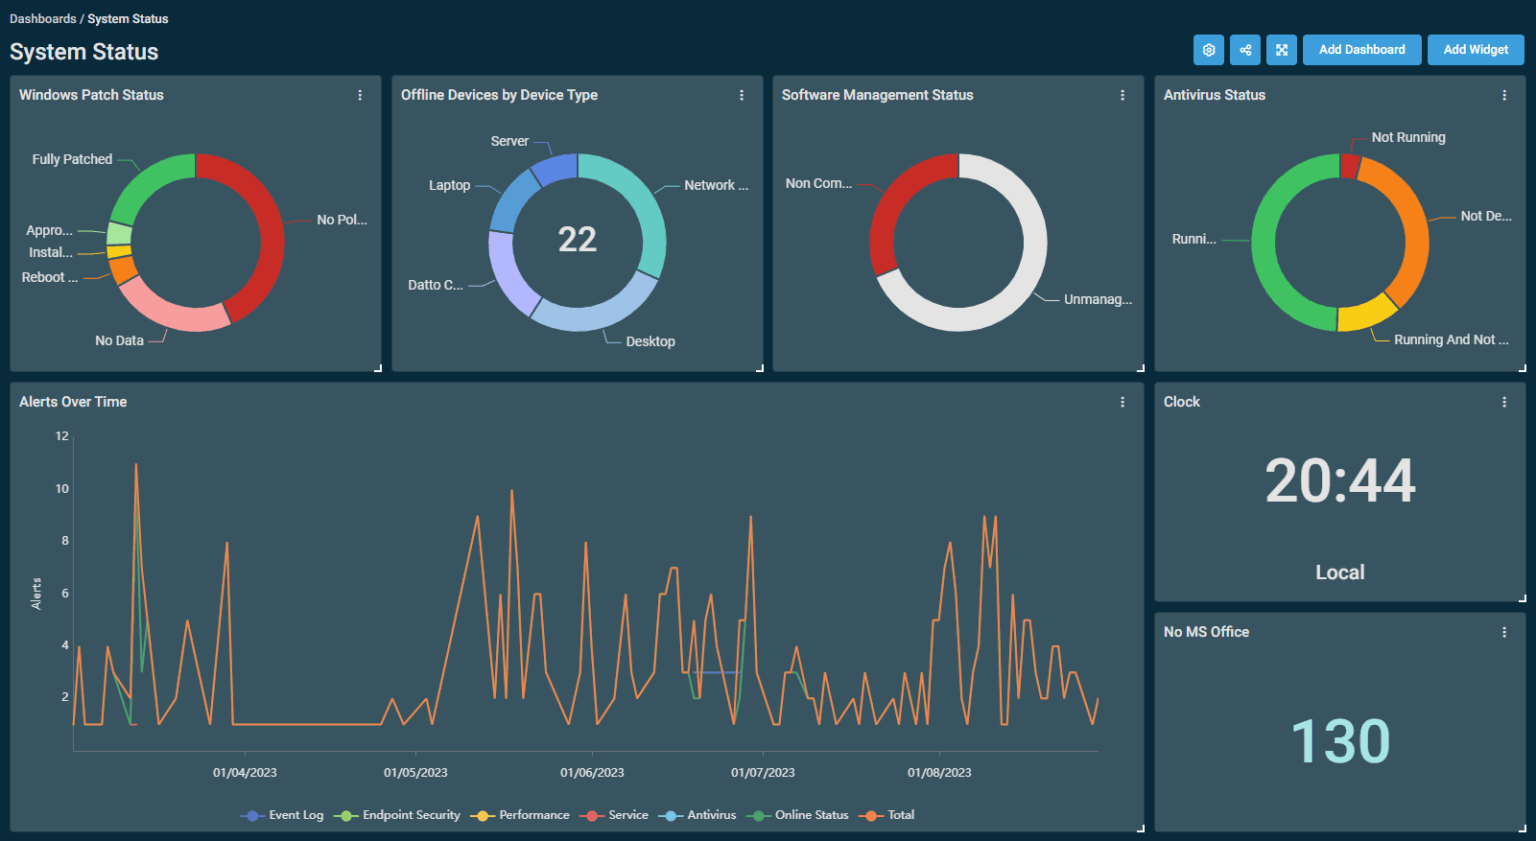This screenshot has width=1536, height=841.
Task: Toggle Antivirus series in chart legend
Action: click(698, 815)
